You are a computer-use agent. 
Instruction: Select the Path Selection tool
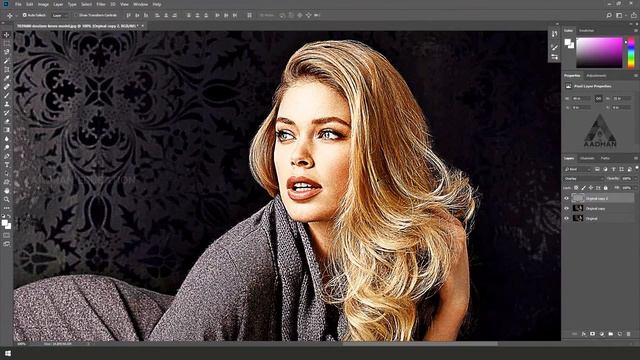(7, 173)
